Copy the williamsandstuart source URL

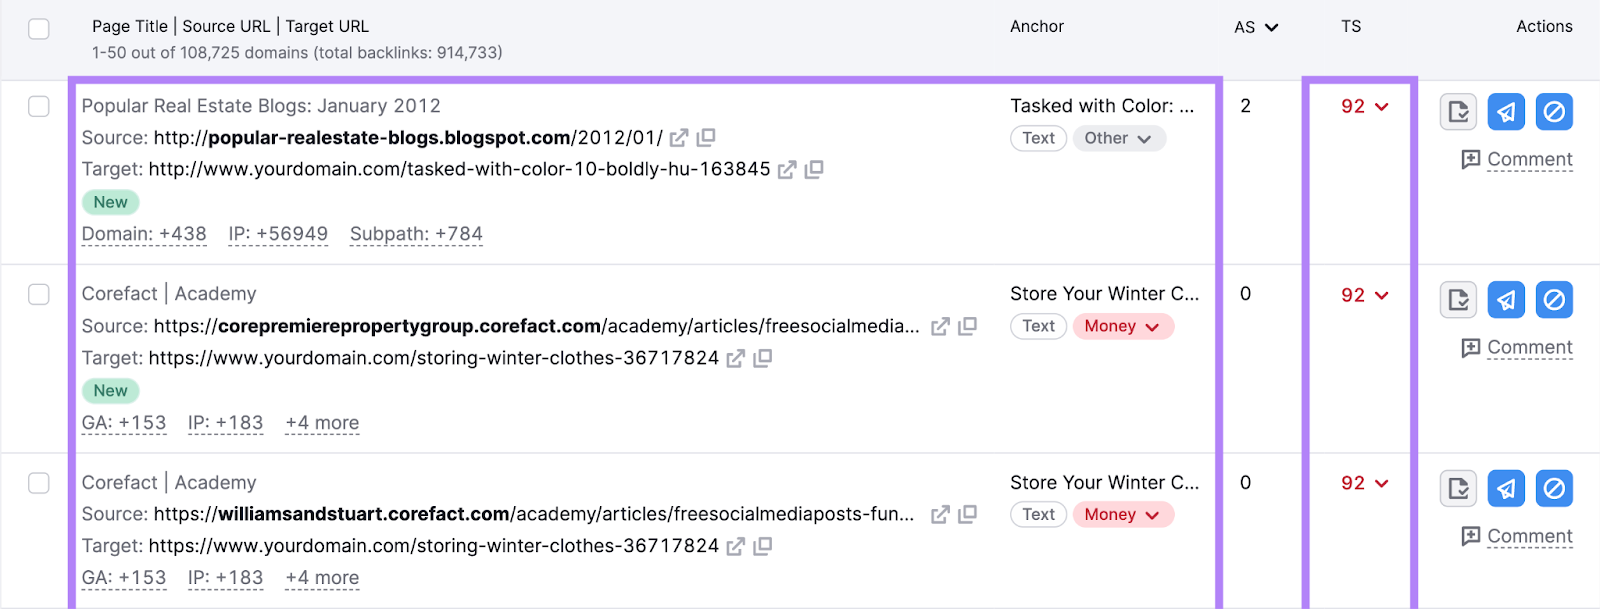pyautogui.click(x=967, y=514)
